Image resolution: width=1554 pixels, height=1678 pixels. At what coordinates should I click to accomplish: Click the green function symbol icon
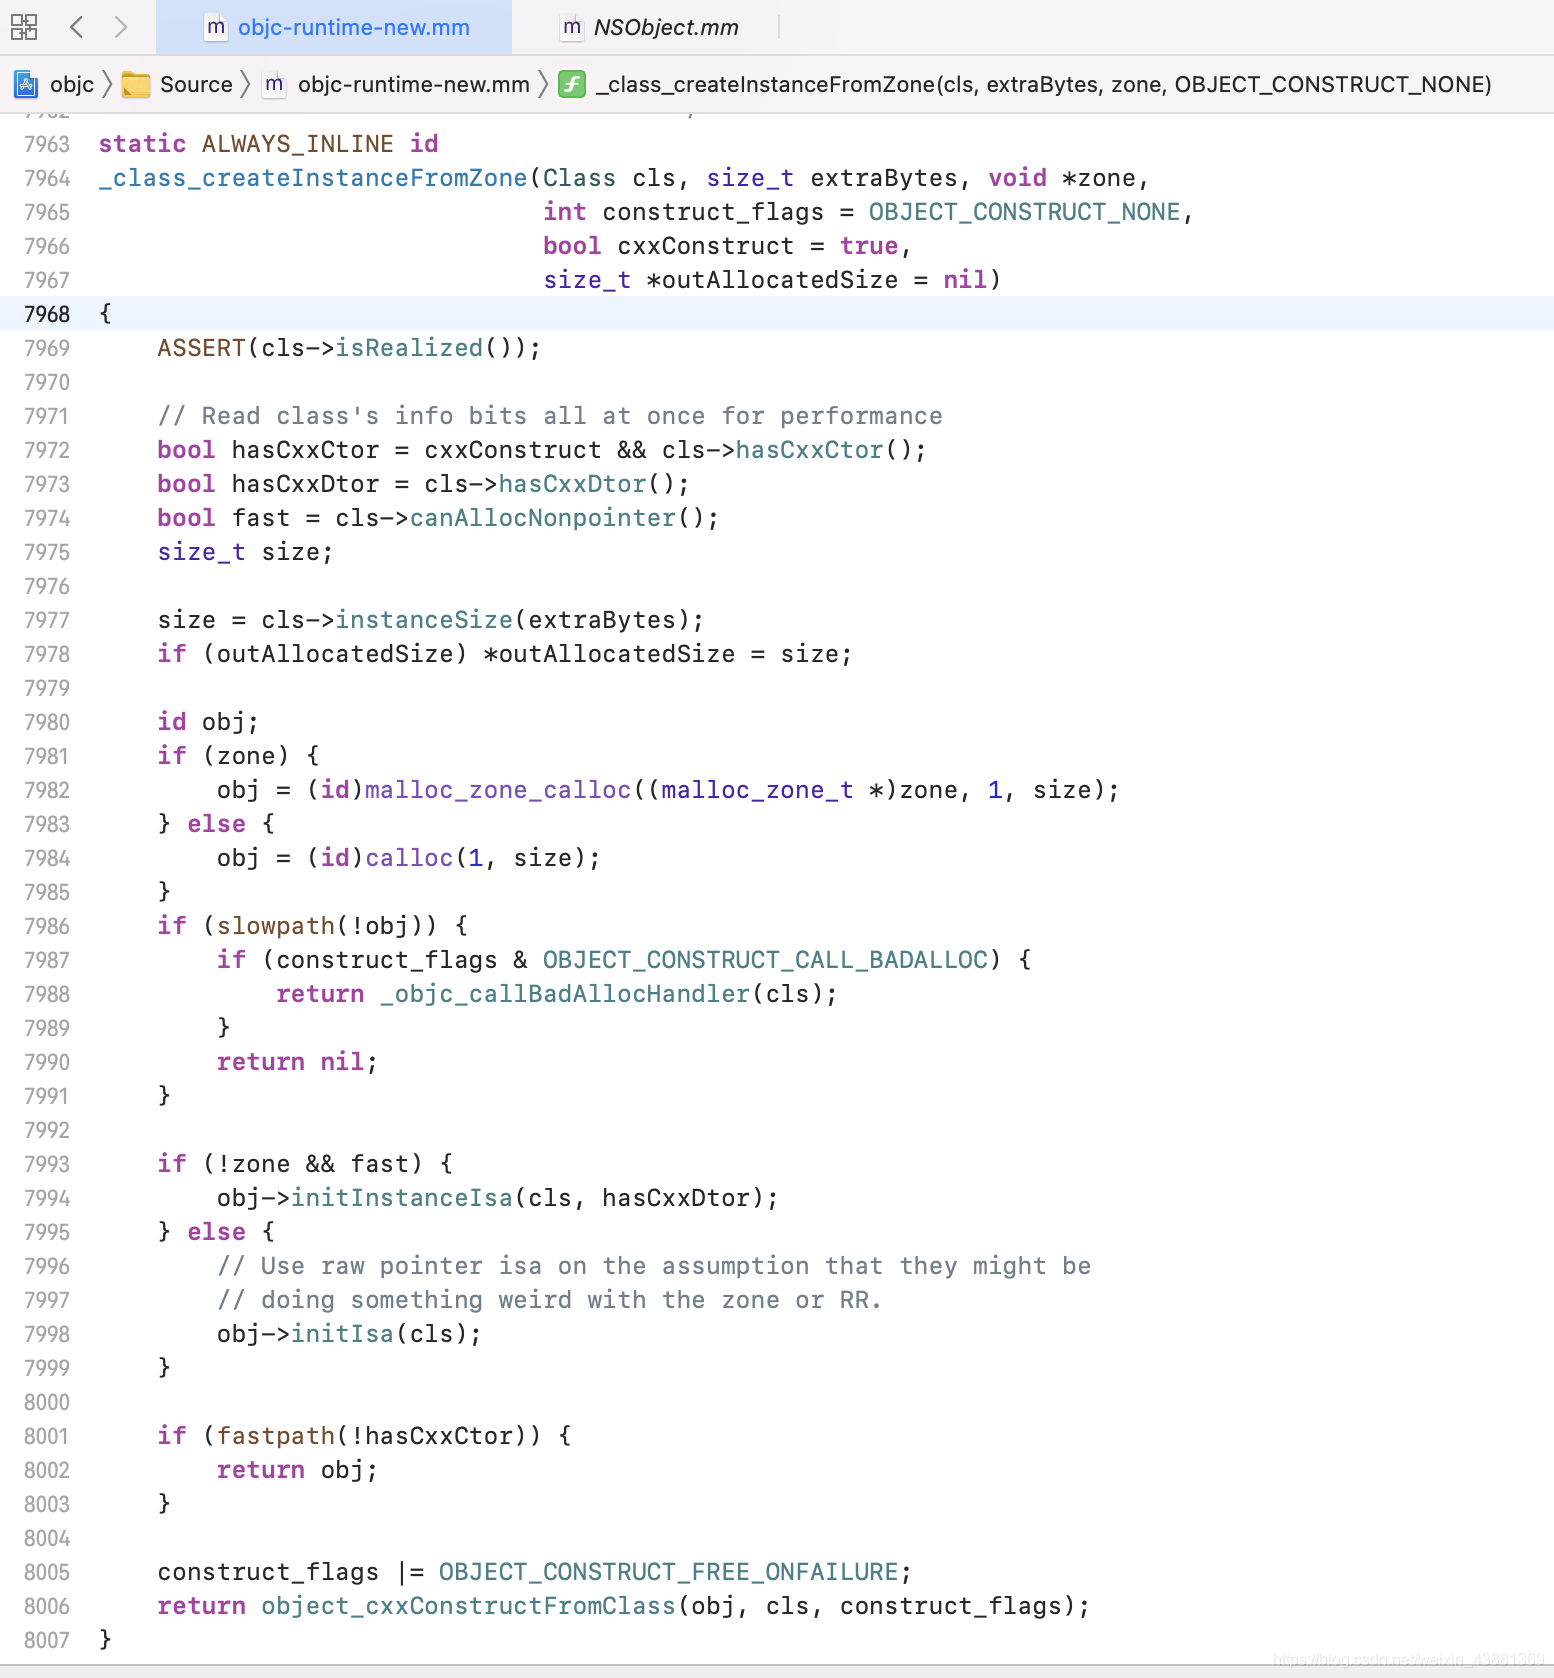point(572,85)
